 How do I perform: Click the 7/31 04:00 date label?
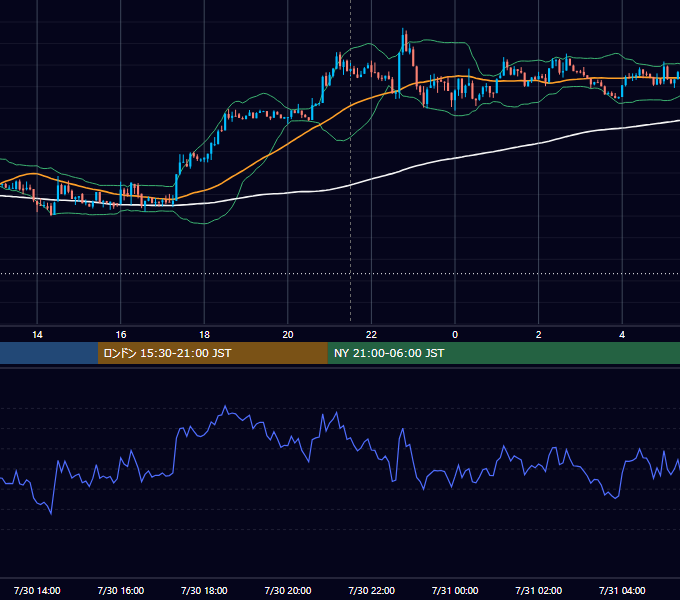622,590
